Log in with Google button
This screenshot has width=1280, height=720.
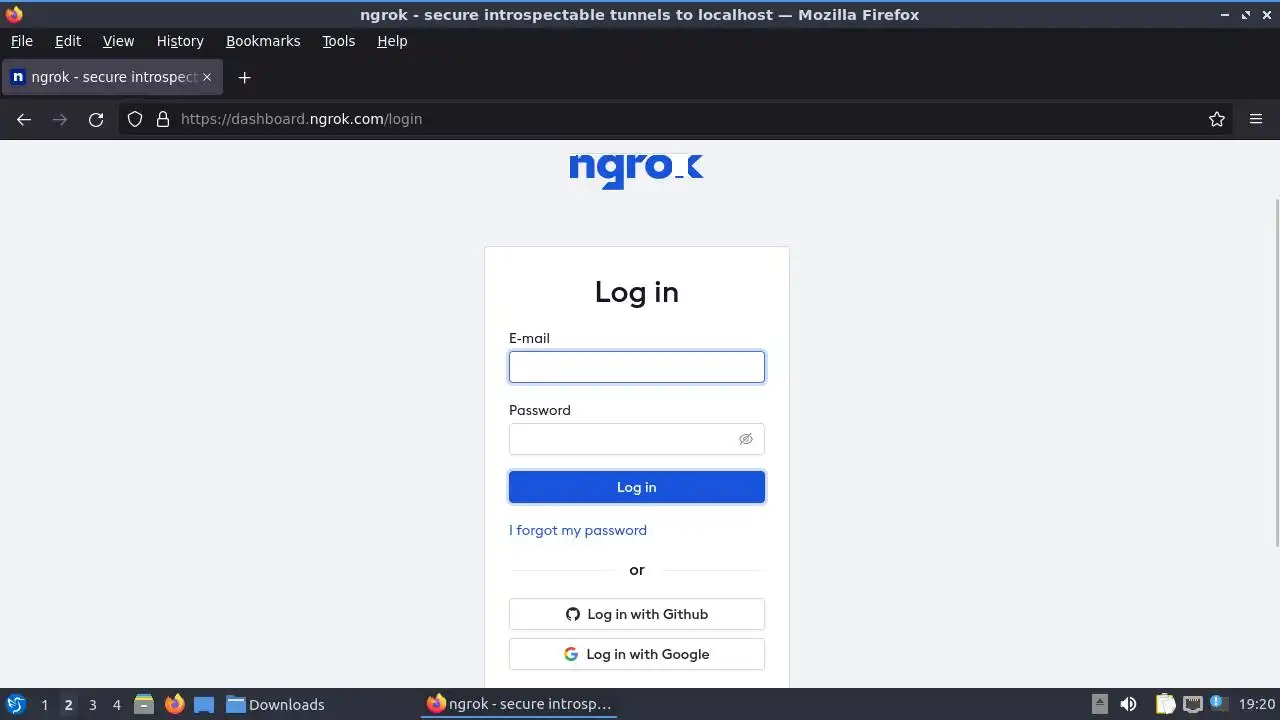(637, 654)
